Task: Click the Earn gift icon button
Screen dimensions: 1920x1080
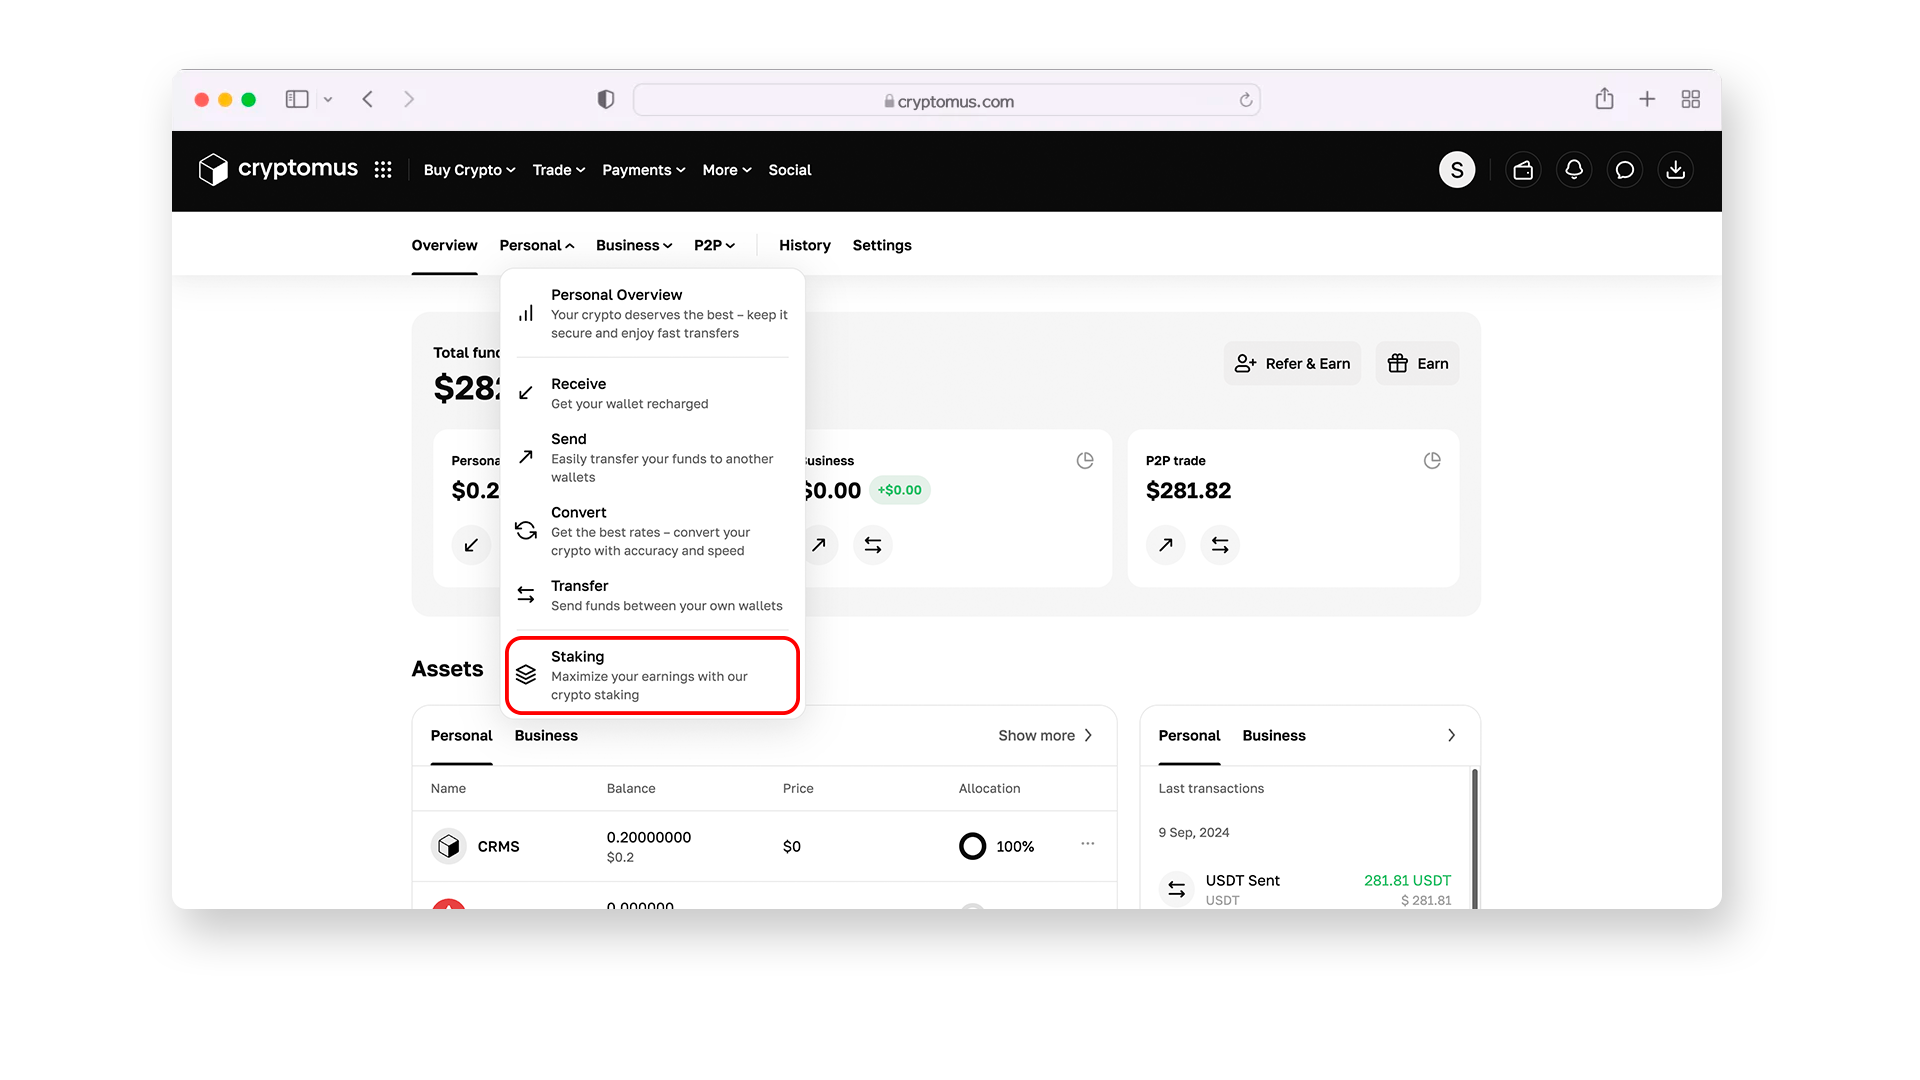Action: 1418,363
